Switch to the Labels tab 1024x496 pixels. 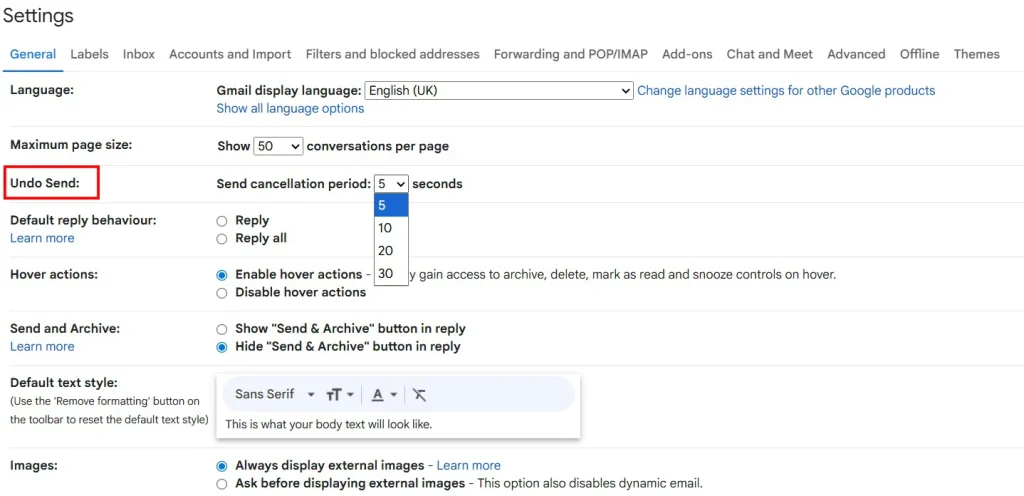click(89, 54)
